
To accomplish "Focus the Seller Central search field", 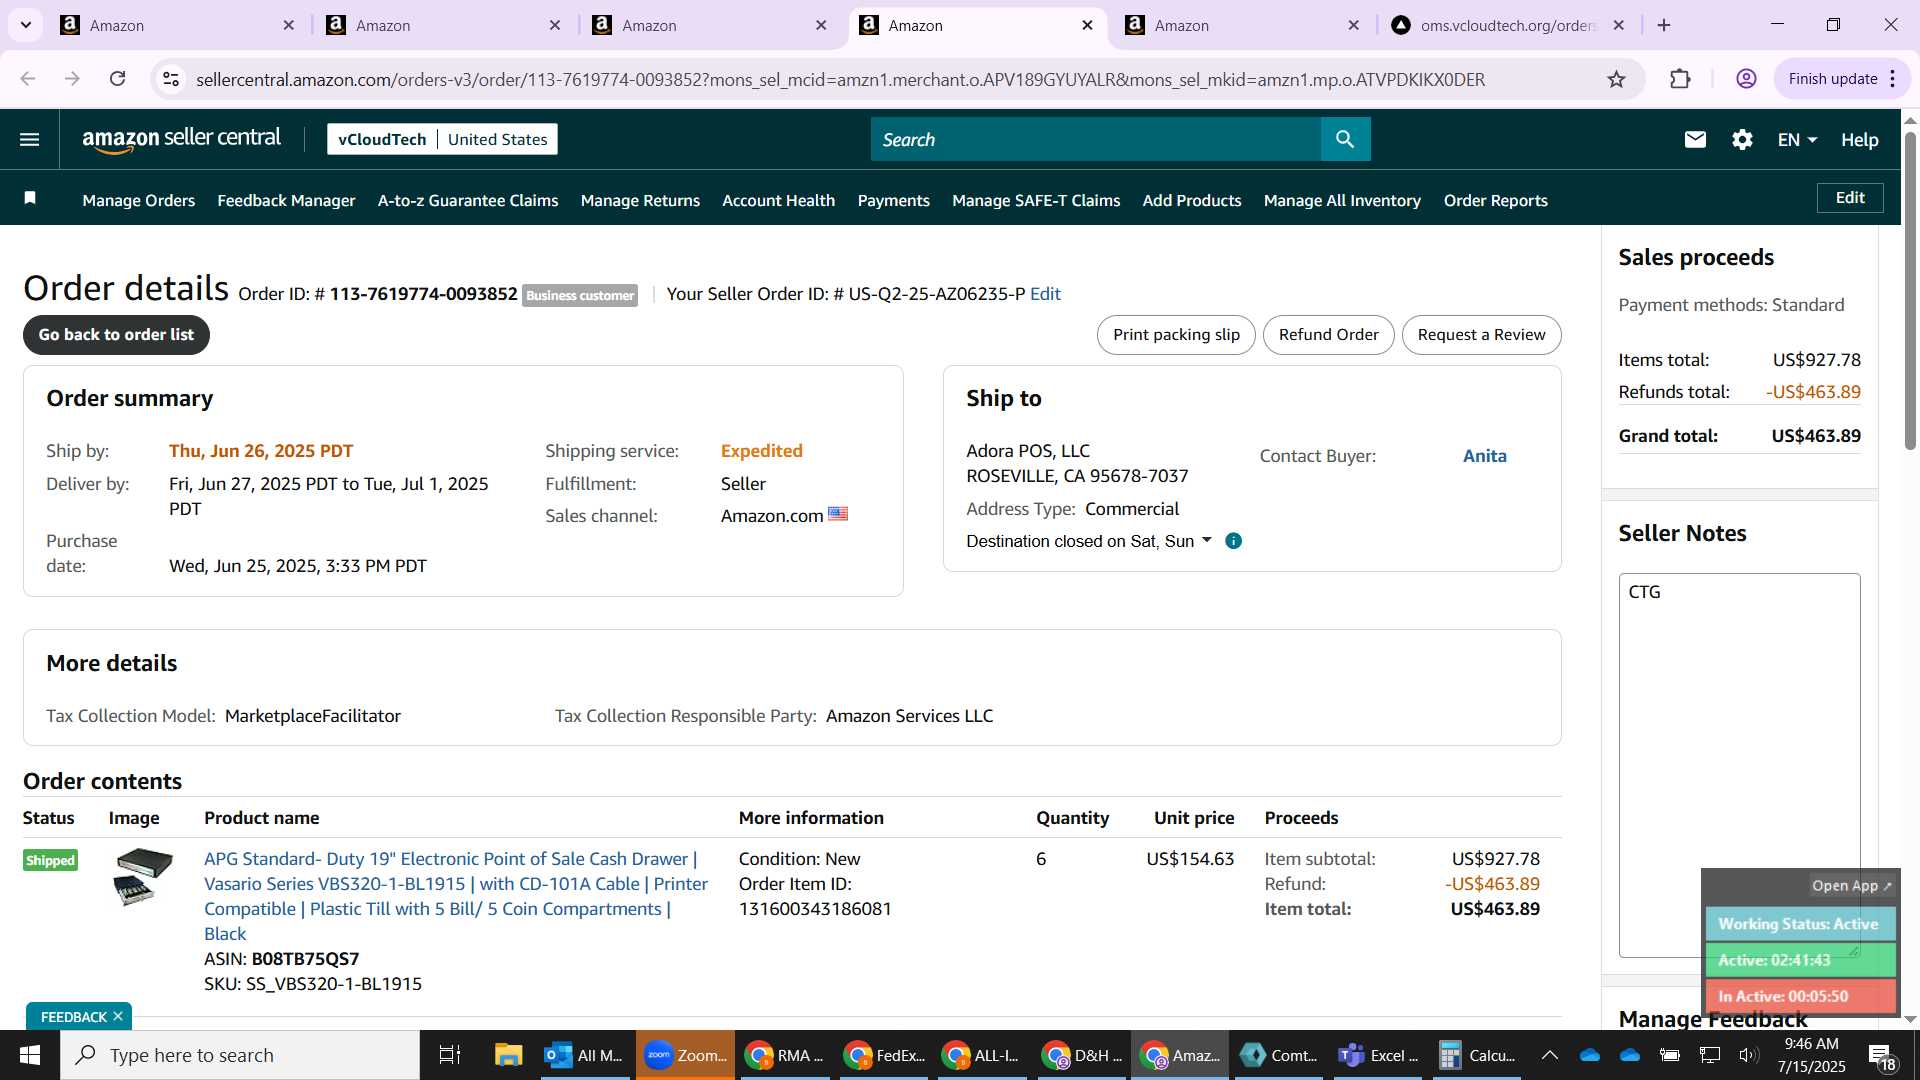I will coord(1095,140).
